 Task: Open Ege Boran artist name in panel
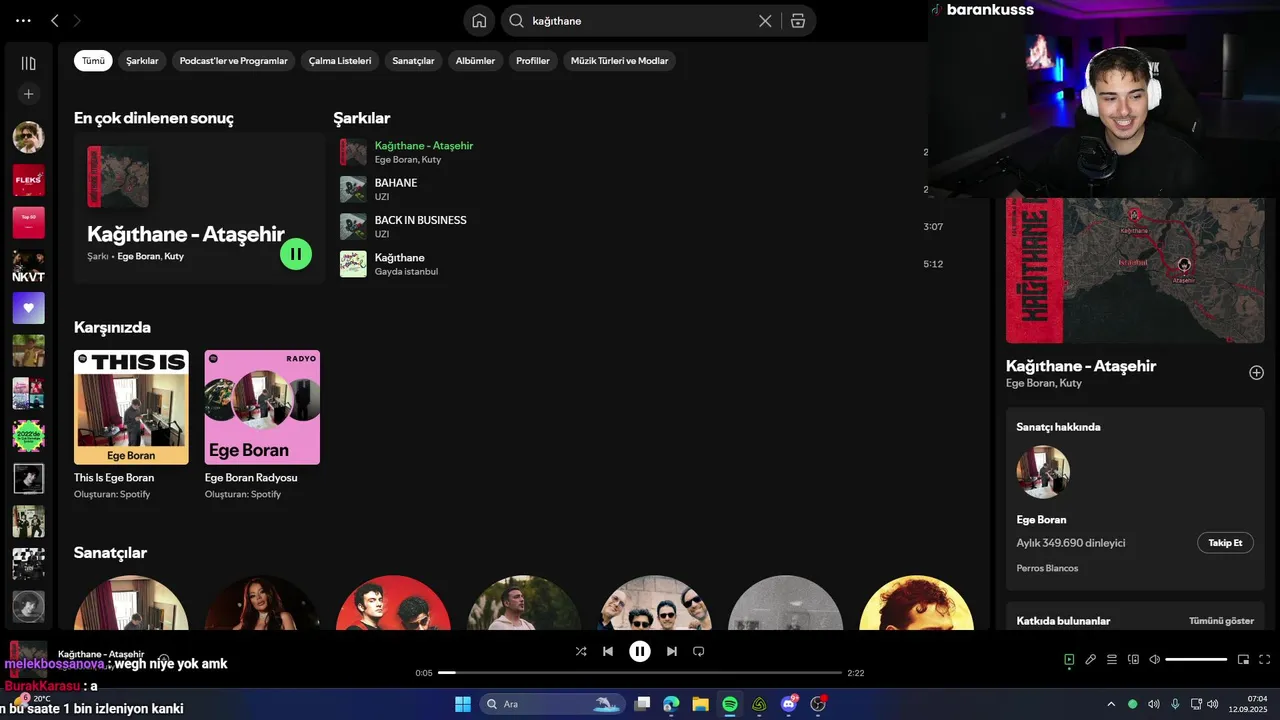[1041, 520]
